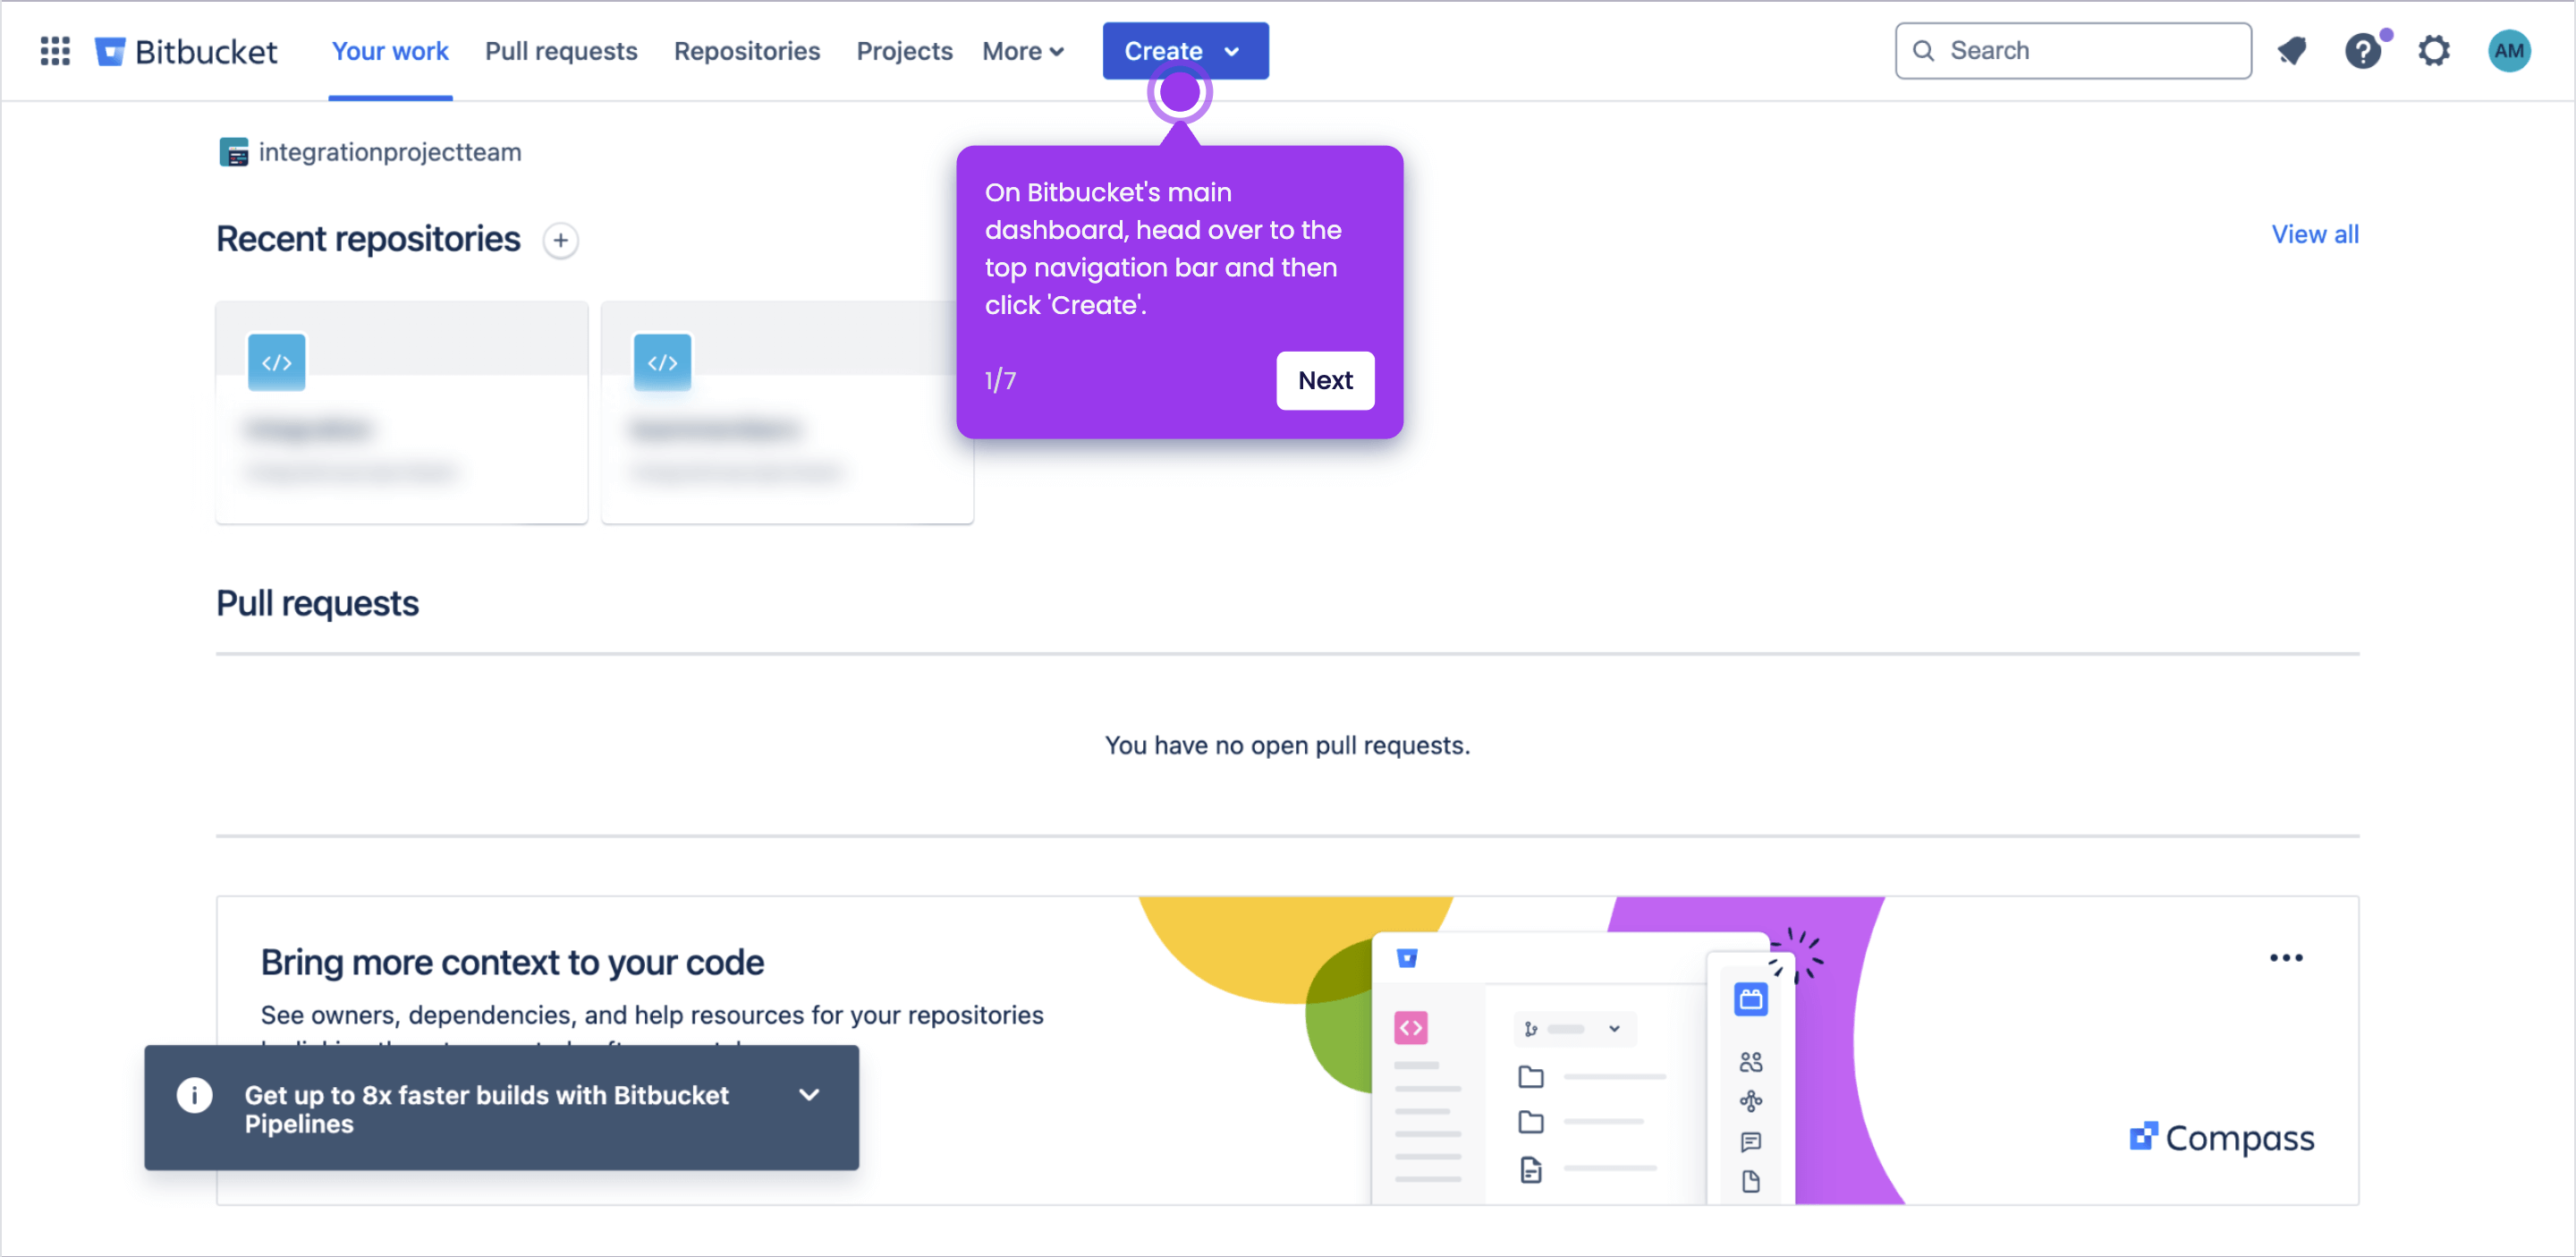The image size is (2576, 1257).
Task: Click the second repository code icon
Action: (x=663, y=363)
